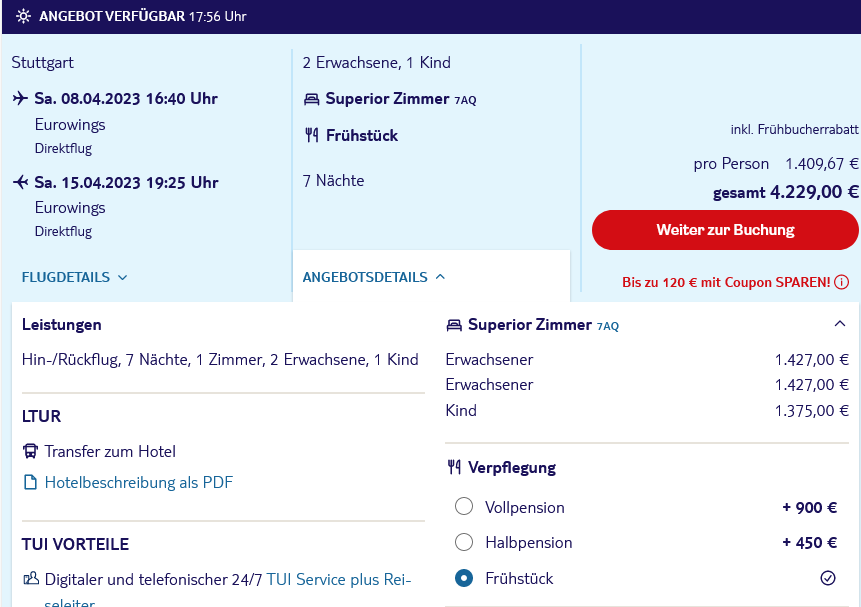
Task: Open Hotelbeschreibung als PDF link
Action: click(x=138, y=482)
